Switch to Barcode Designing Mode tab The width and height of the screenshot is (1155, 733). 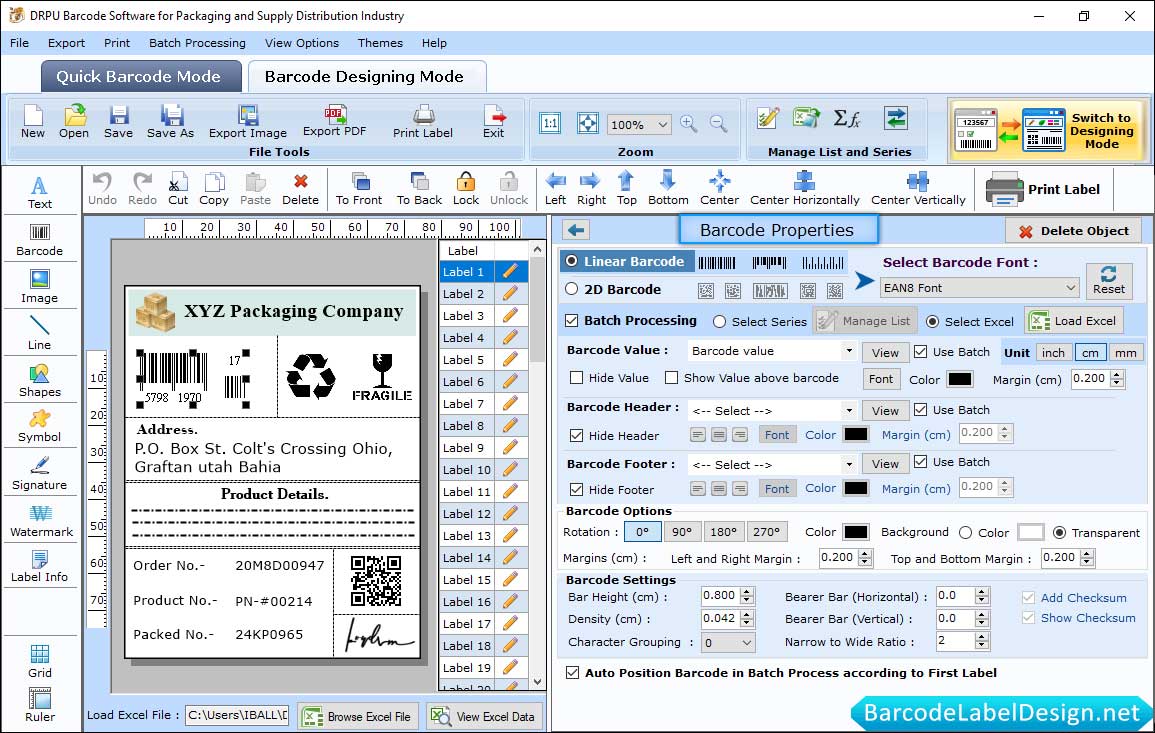click(365, 77)
